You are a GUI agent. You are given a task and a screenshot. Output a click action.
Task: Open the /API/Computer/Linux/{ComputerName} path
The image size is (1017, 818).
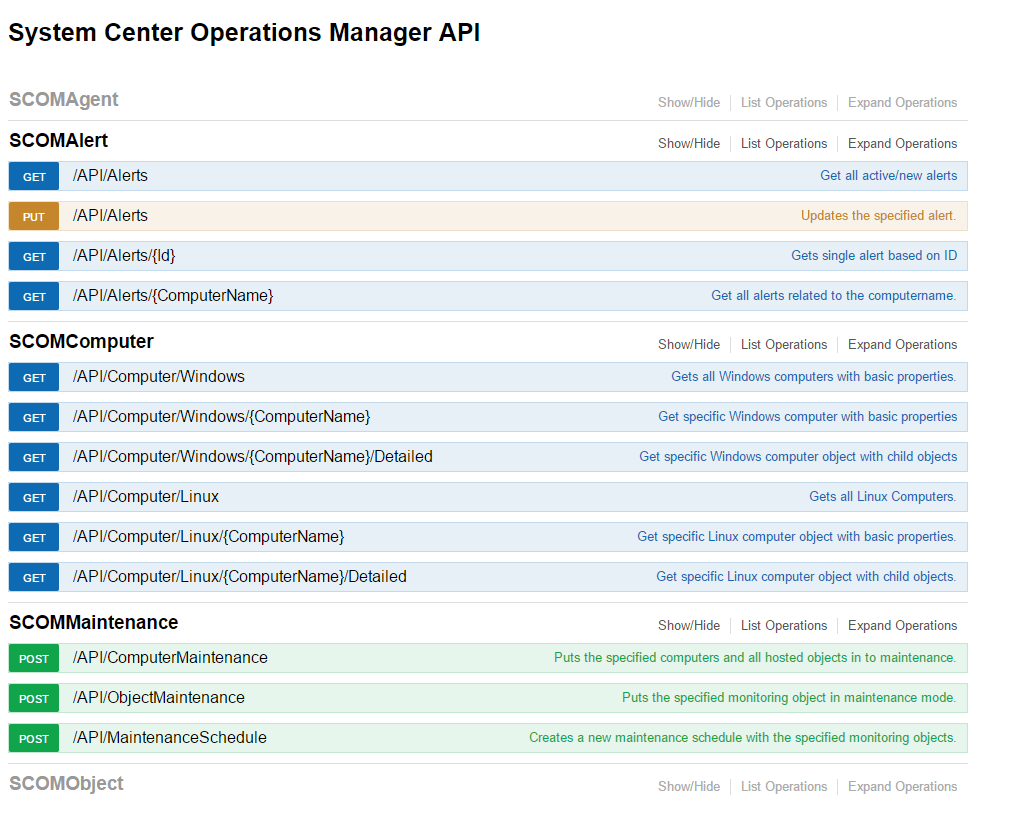point(208,536)
